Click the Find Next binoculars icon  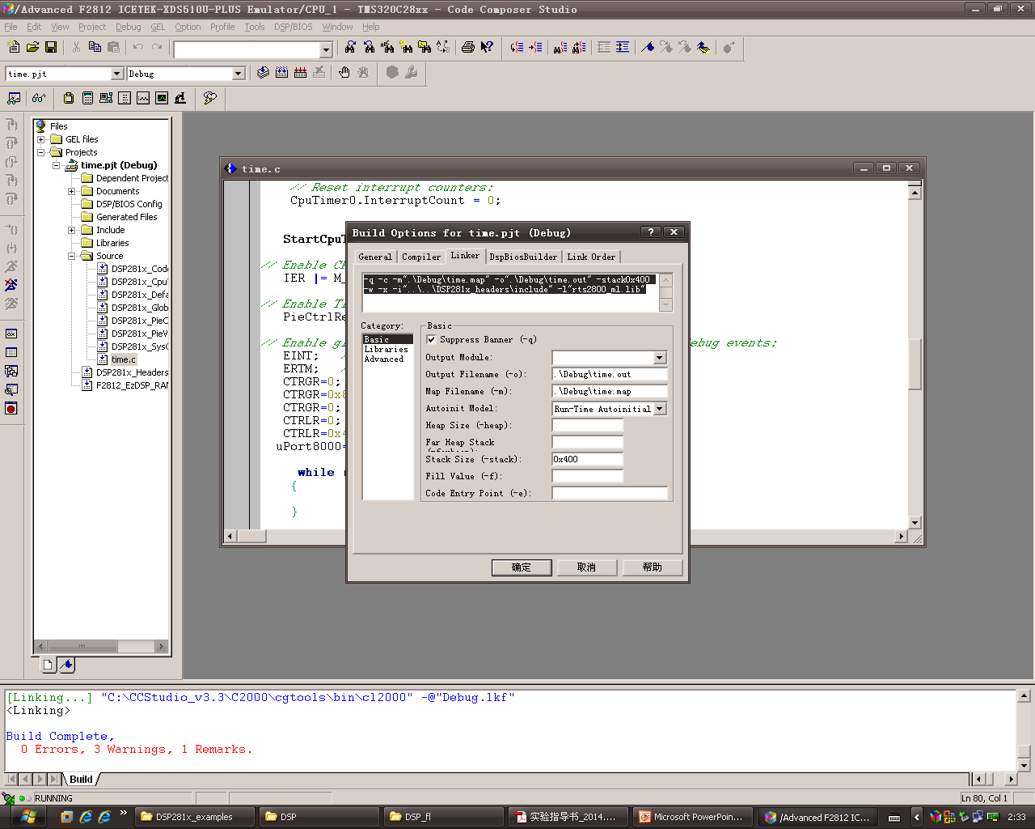(351, 47)
